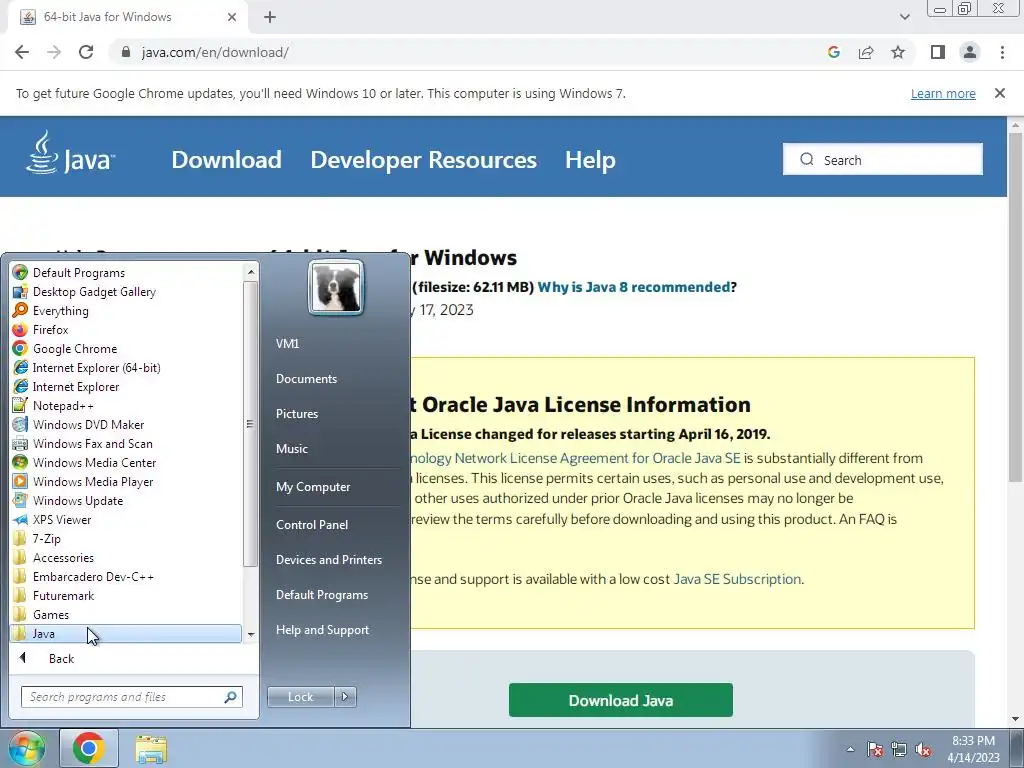Viewport: 1024px width, 768px height.
Task: Click the muted volume tray icon
Action: (x=923, y=750)
